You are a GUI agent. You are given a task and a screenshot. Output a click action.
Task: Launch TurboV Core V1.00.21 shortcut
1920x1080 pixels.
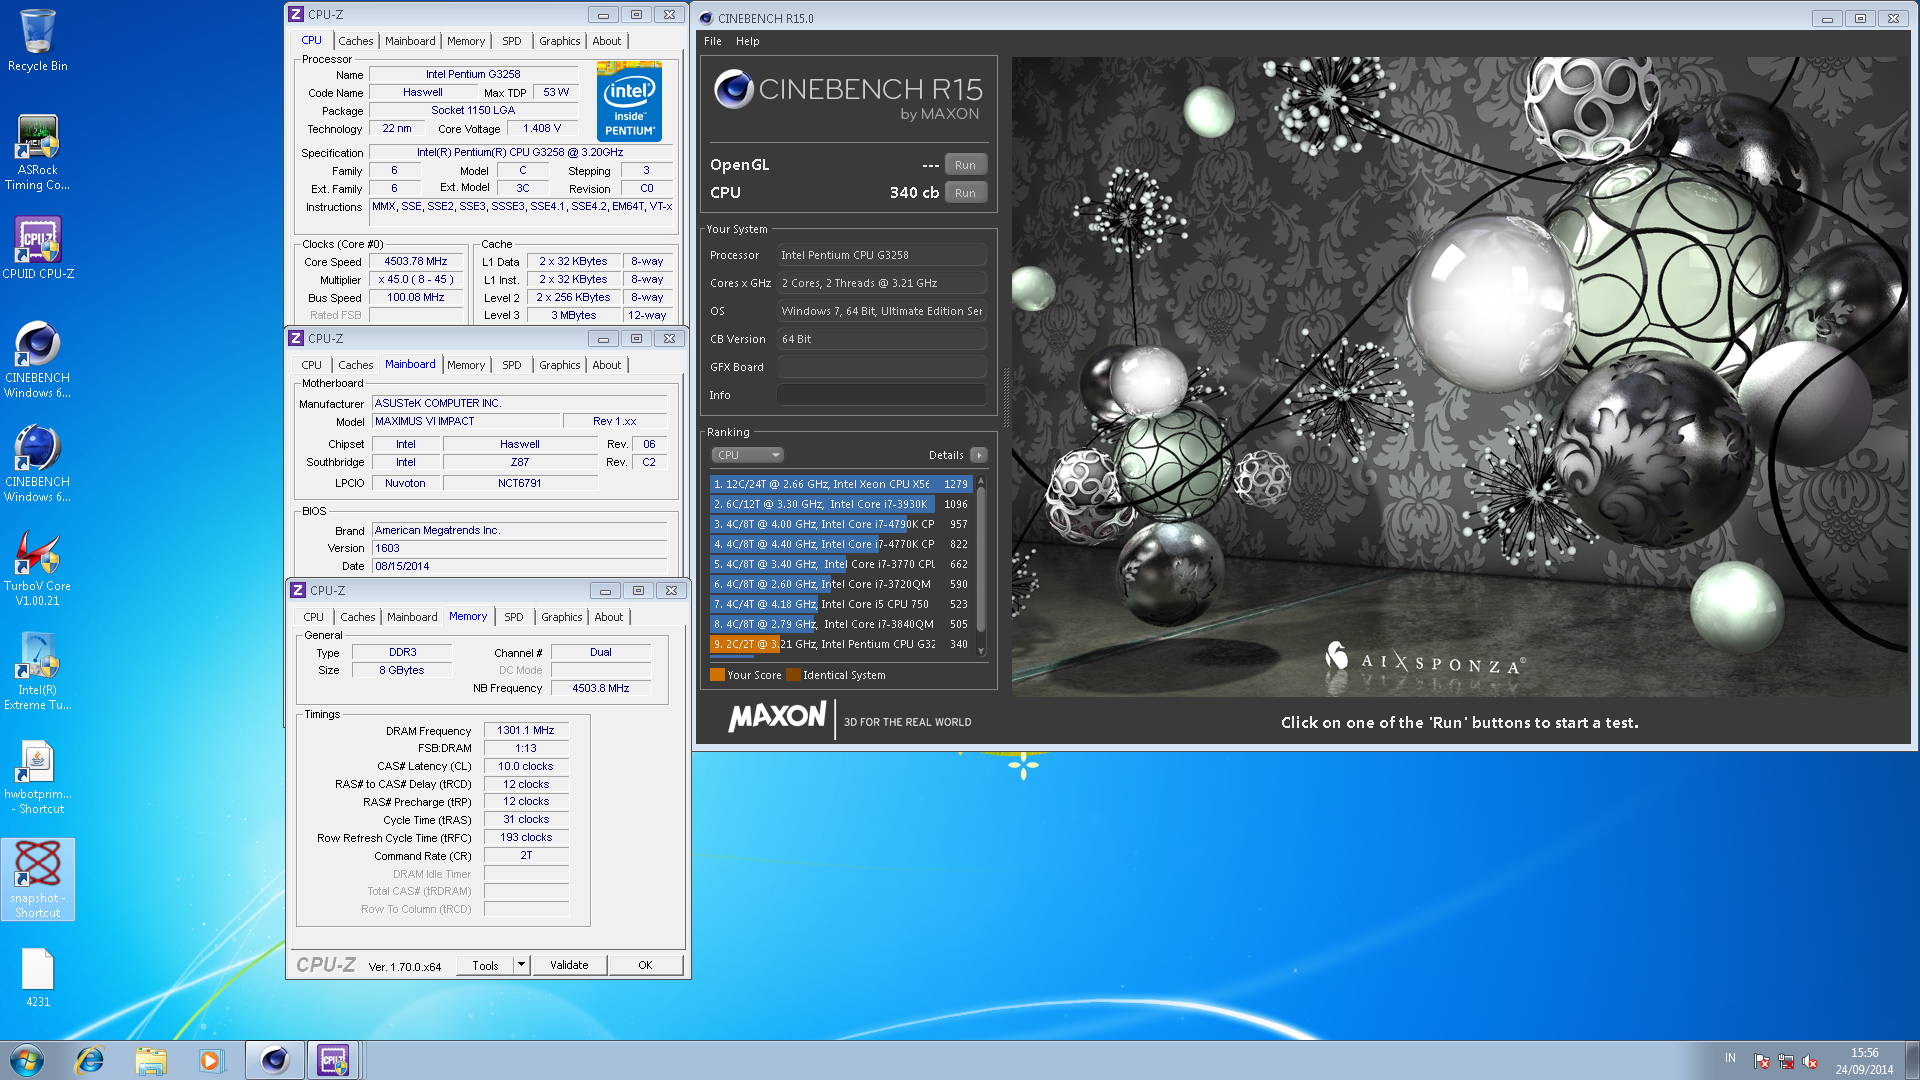tap(37, 568)
